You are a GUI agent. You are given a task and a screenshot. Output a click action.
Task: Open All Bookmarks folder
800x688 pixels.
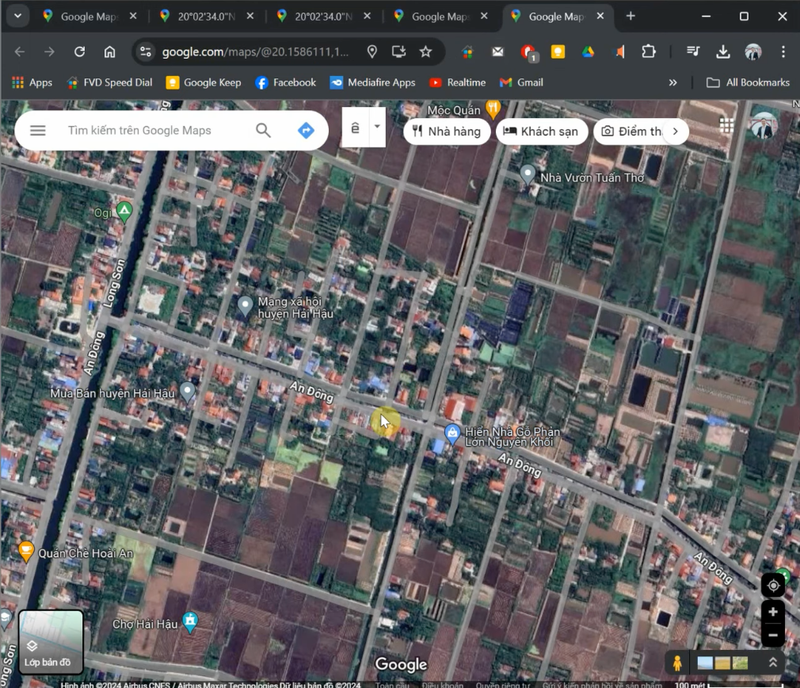[x=748, y=83]
